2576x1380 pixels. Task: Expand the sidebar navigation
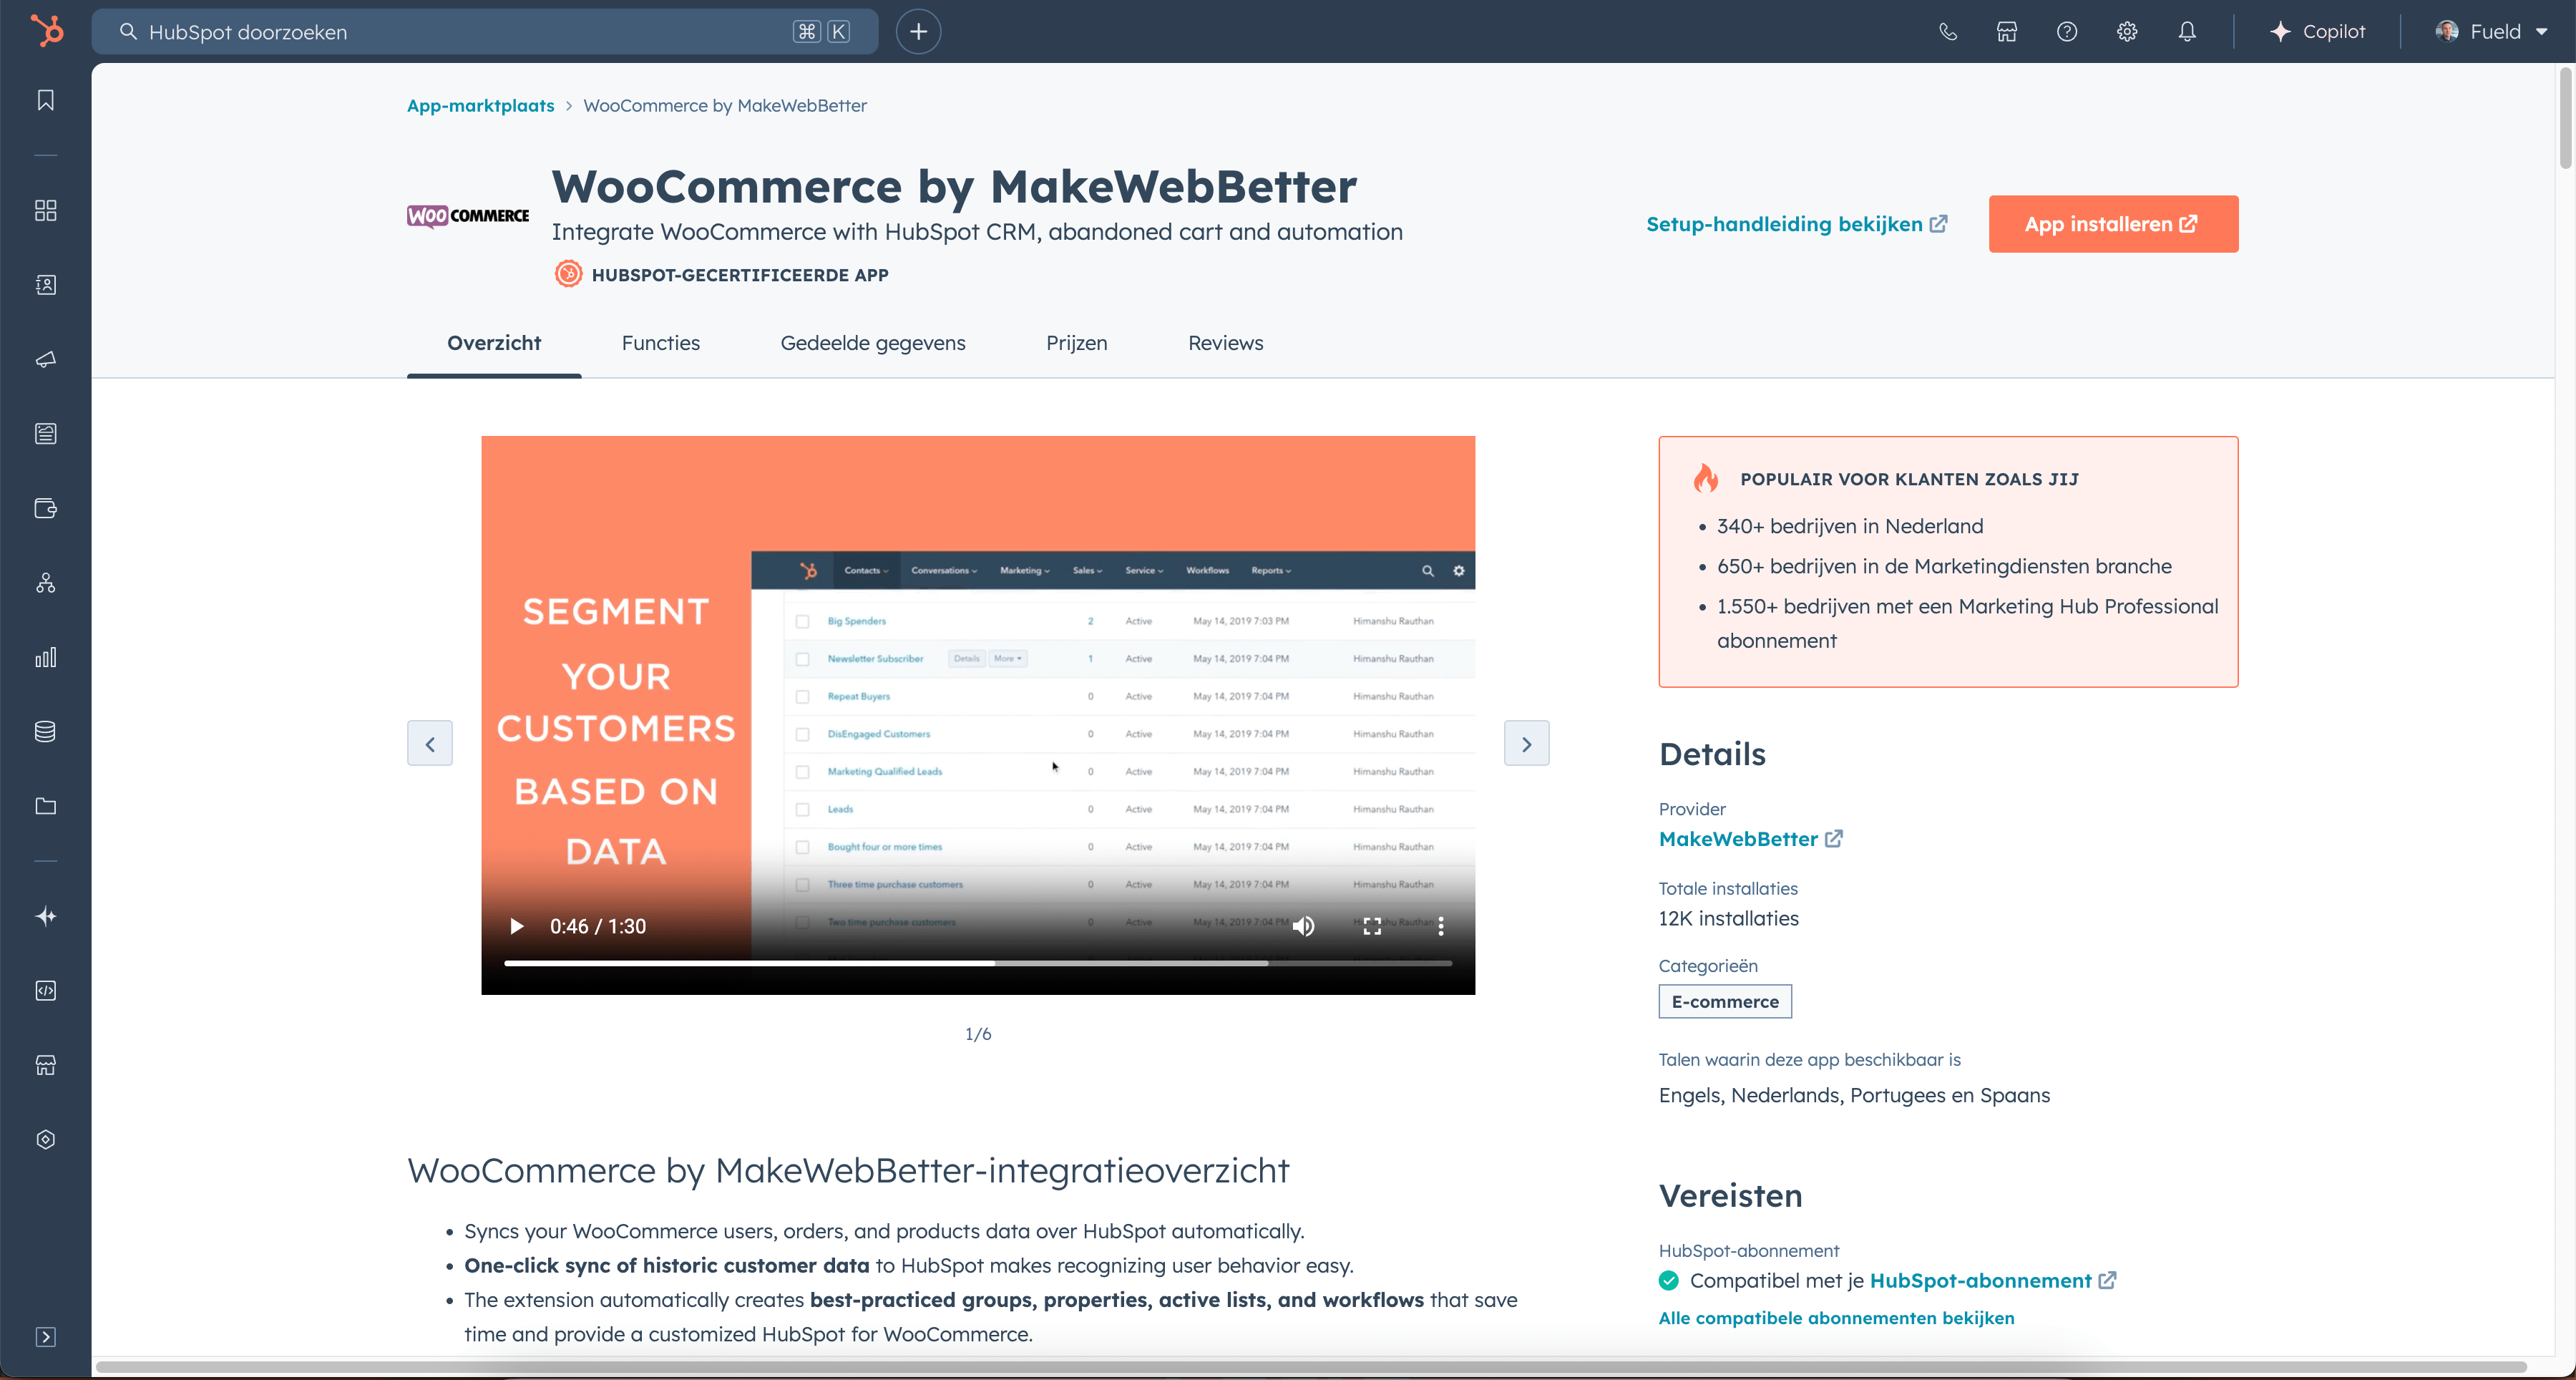point(46,1337)
